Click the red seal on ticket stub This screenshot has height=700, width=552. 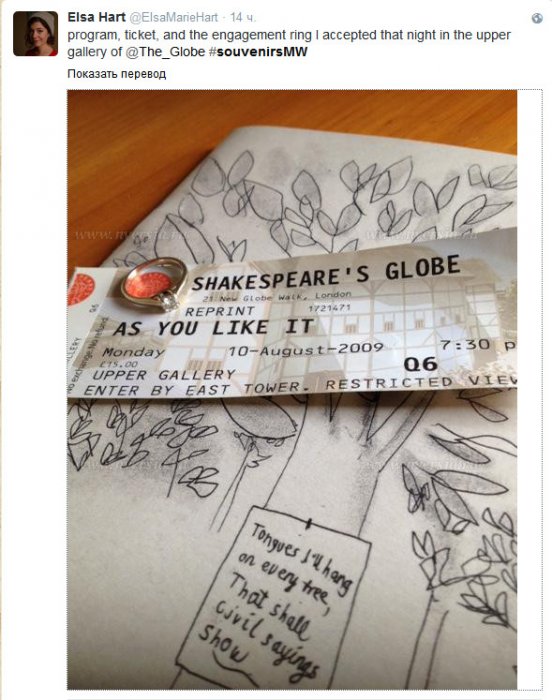pyautogui.click(x=81, y=290)
